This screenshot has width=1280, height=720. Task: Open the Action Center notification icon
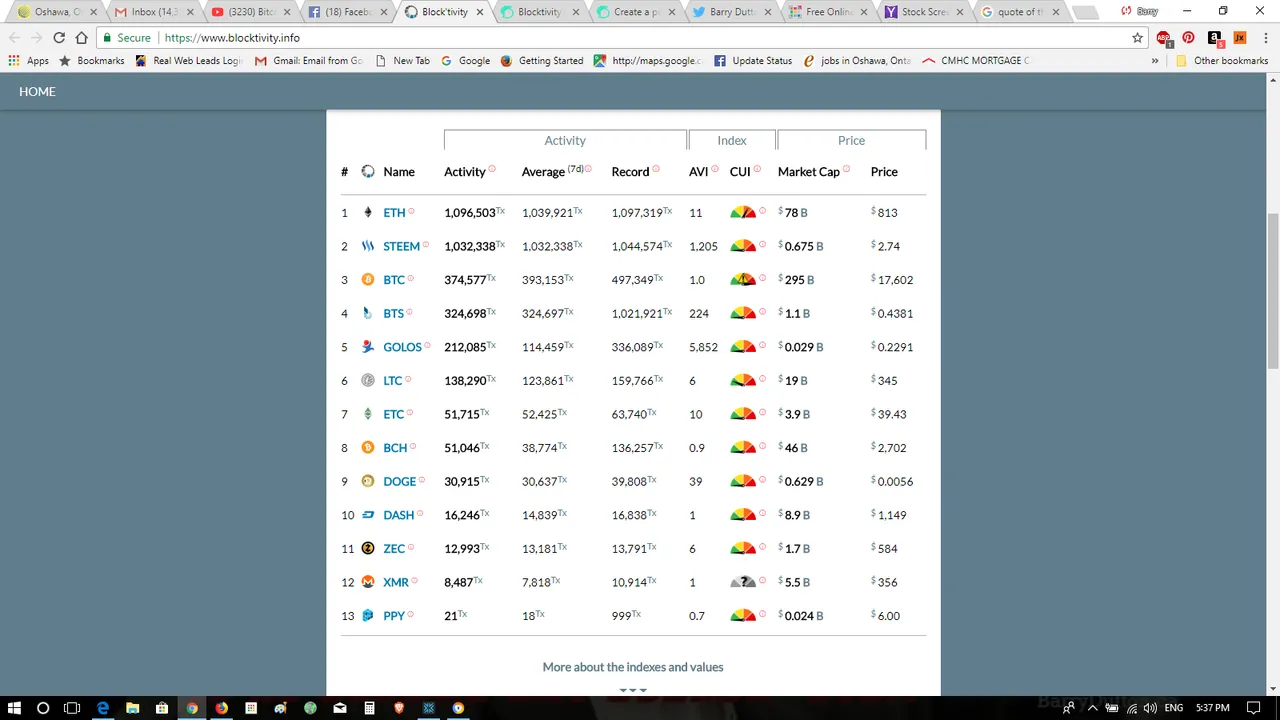click(1254, 708)
